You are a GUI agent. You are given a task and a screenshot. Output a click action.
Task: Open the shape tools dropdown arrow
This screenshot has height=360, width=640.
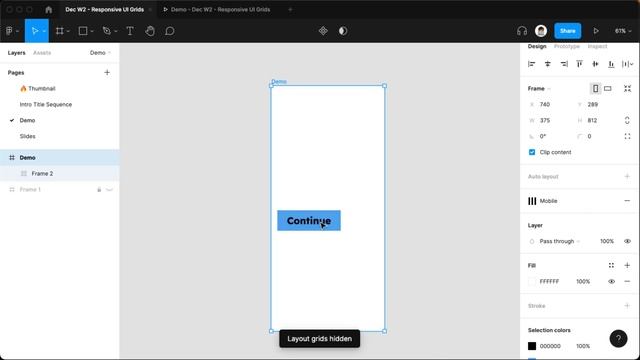click(x=92, y=31)
